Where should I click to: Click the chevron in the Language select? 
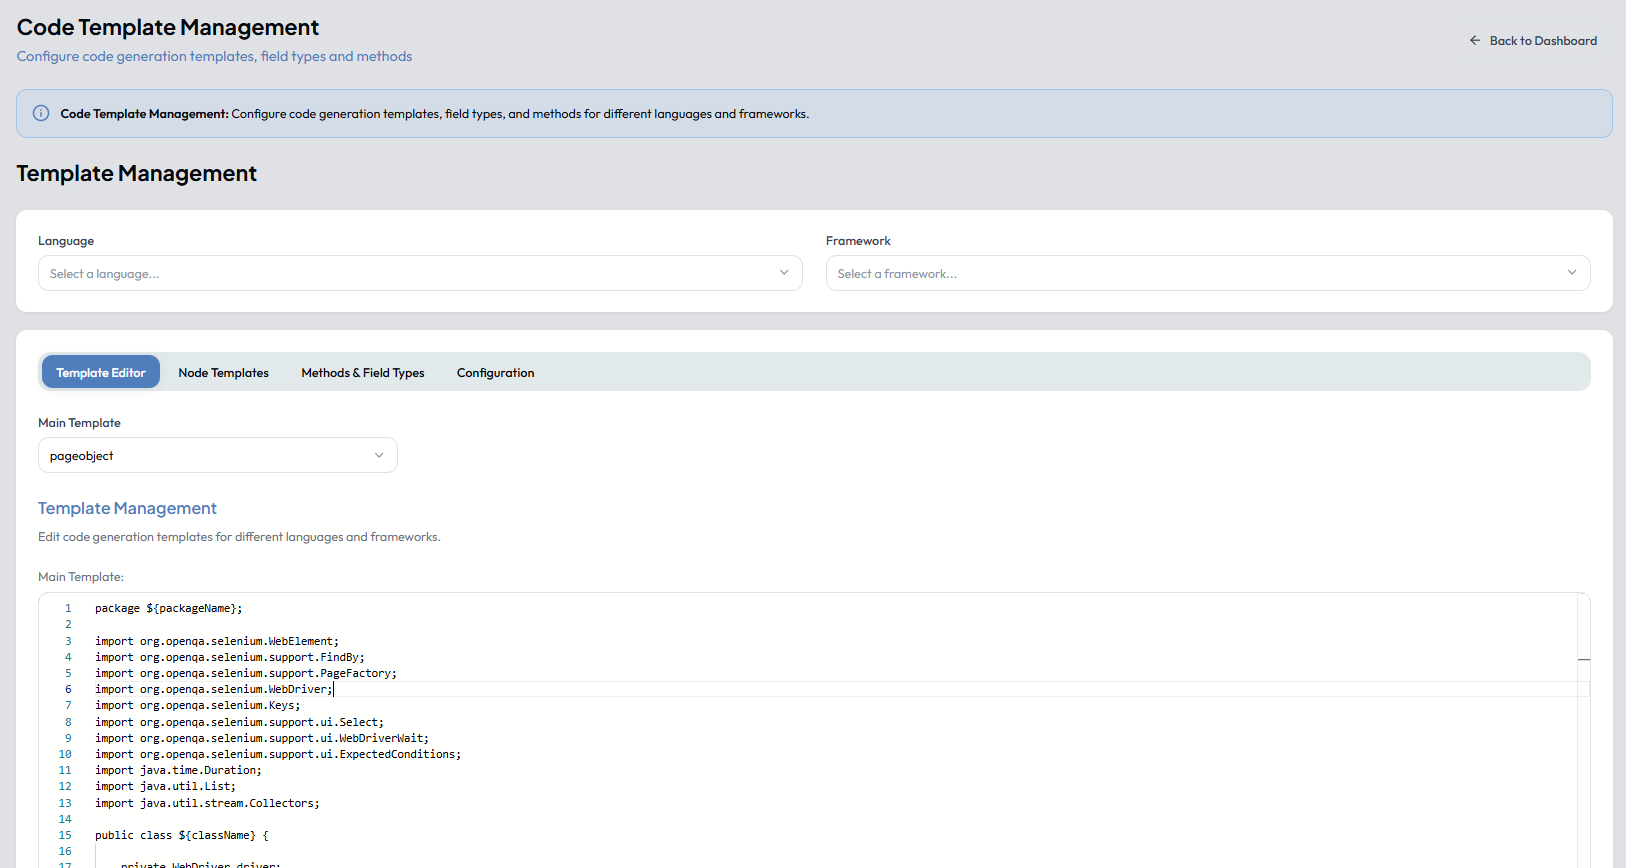(x=784, y=273)
